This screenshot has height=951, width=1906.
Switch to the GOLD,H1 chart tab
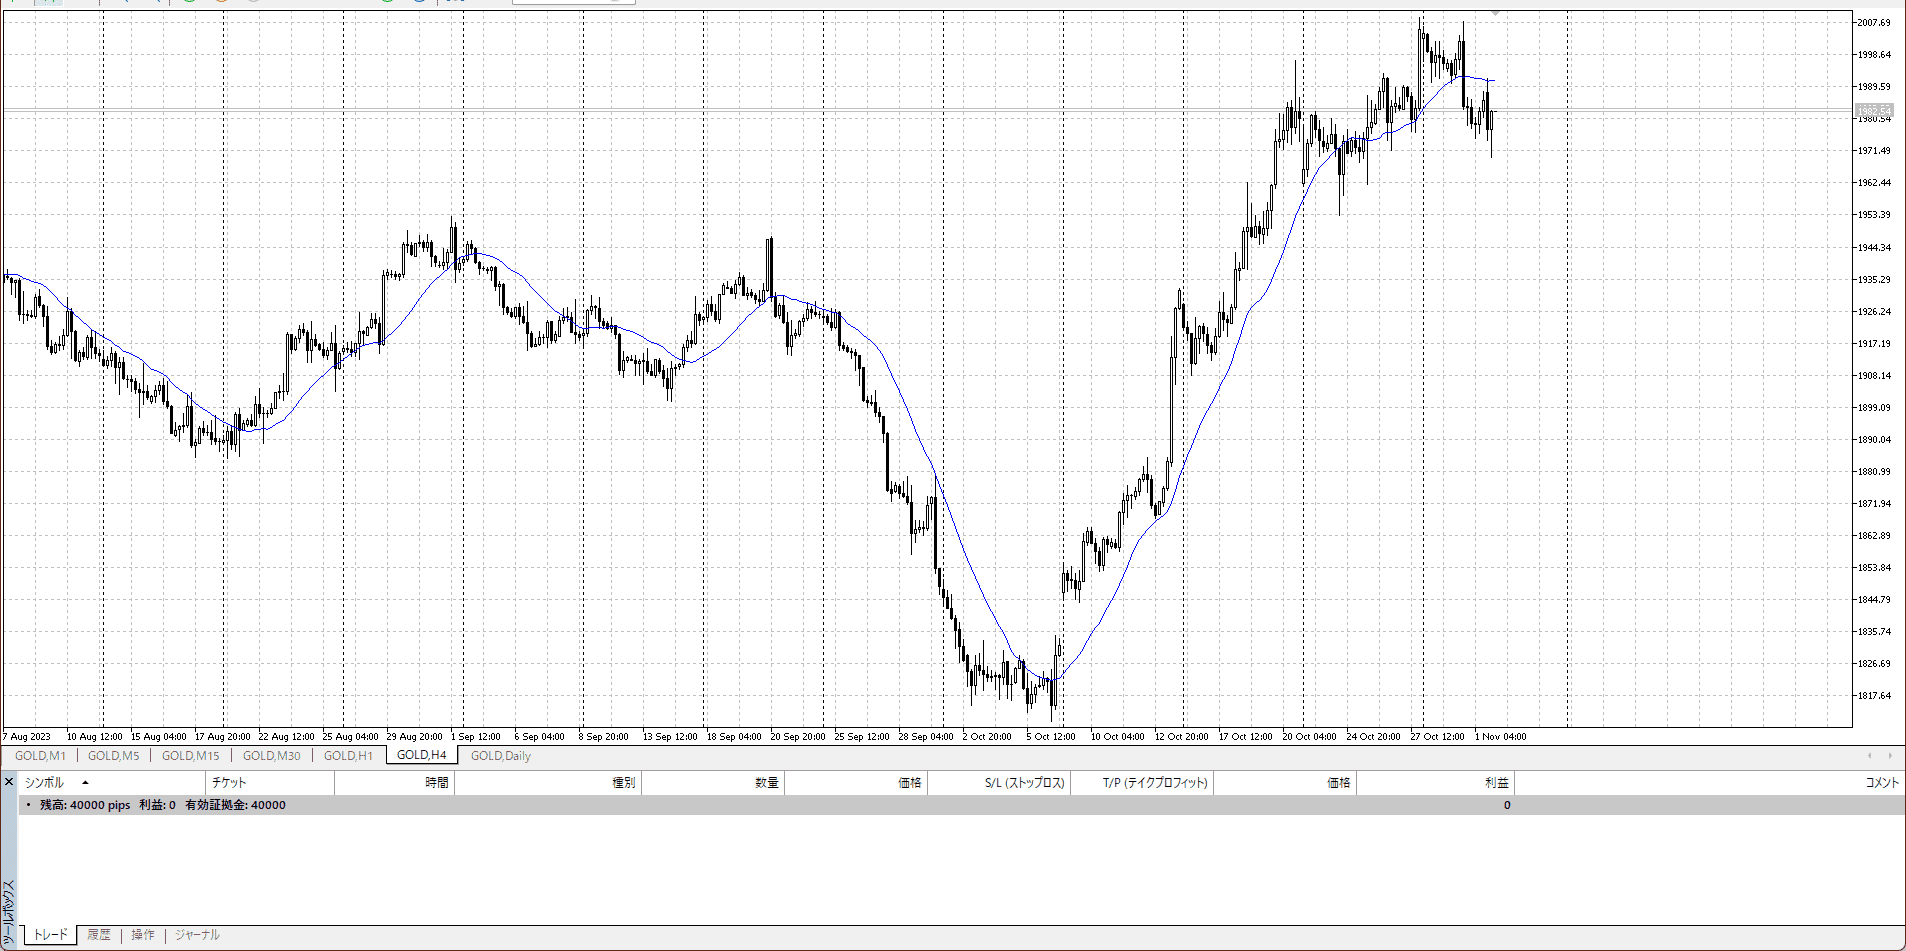tap(348, 756)
